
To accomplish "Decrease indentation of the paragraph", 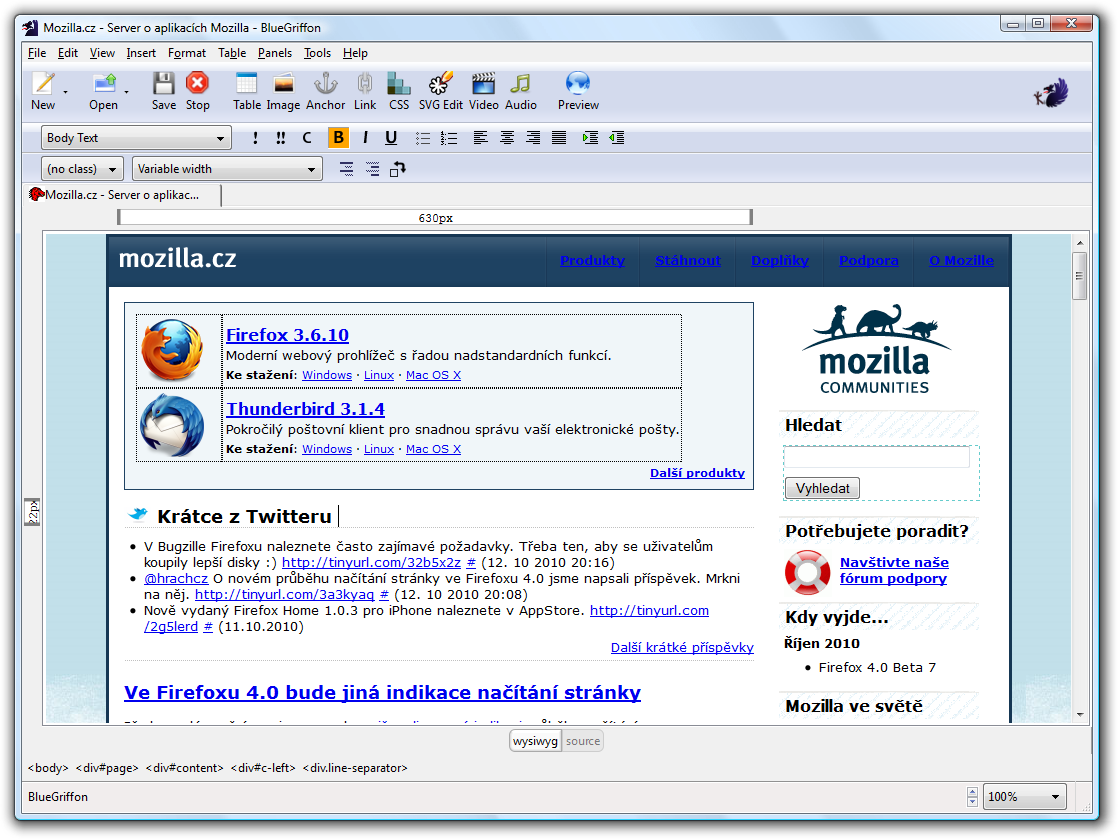I will coord(617,138).
